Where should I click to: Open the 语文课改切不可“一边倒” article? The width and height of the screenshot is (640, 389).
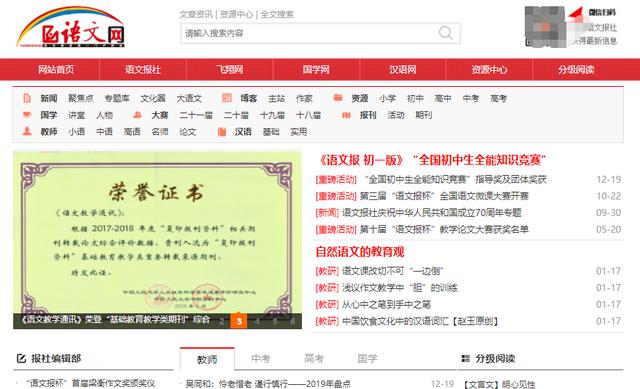click(392, 271)
